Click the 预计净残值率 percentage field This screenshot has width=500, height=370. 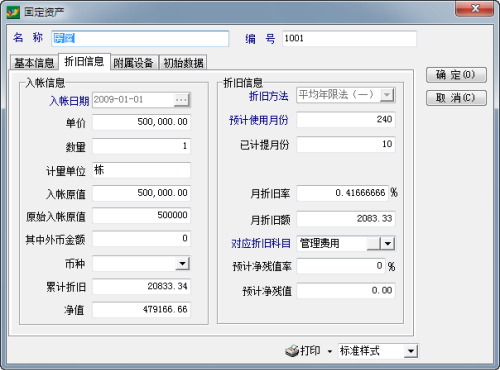[341, 266]
